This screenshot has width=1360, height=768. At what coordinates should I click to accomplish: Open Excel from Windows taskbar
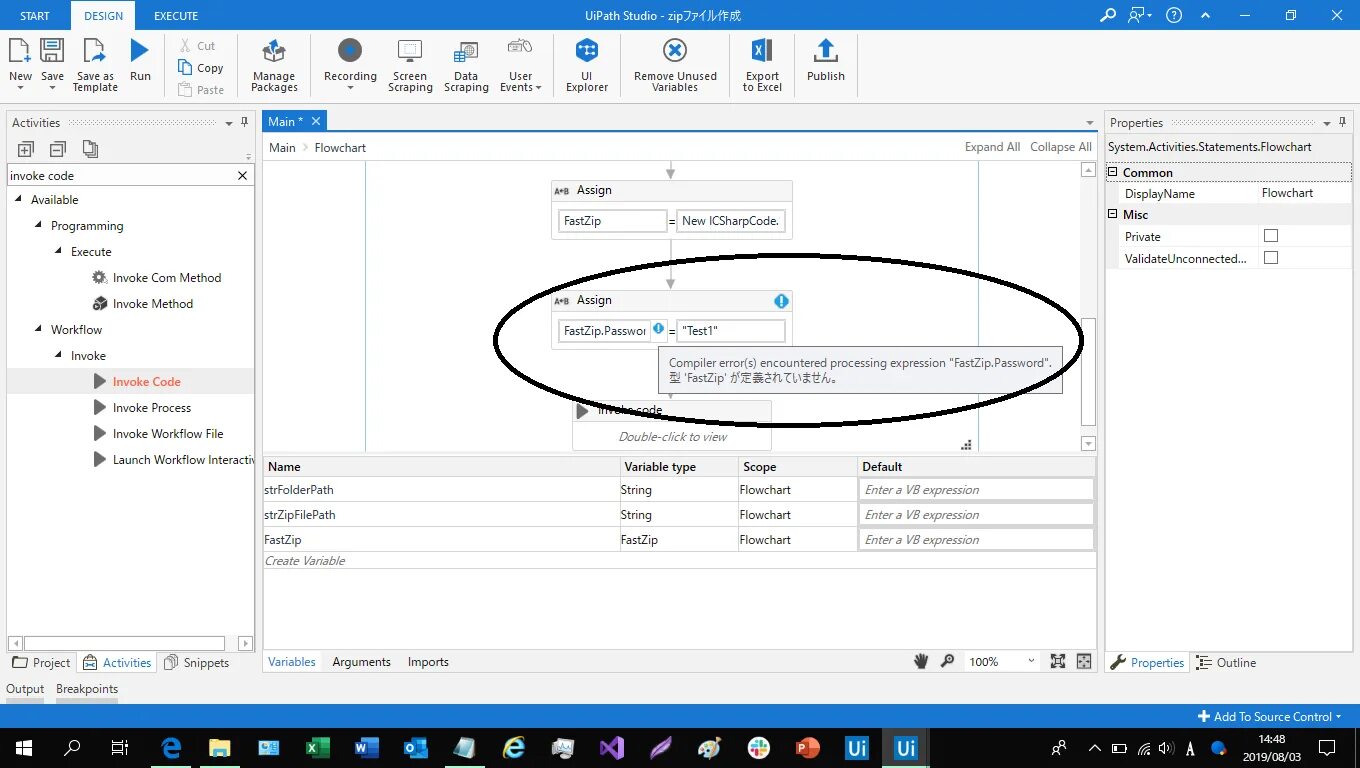[317, 748]
